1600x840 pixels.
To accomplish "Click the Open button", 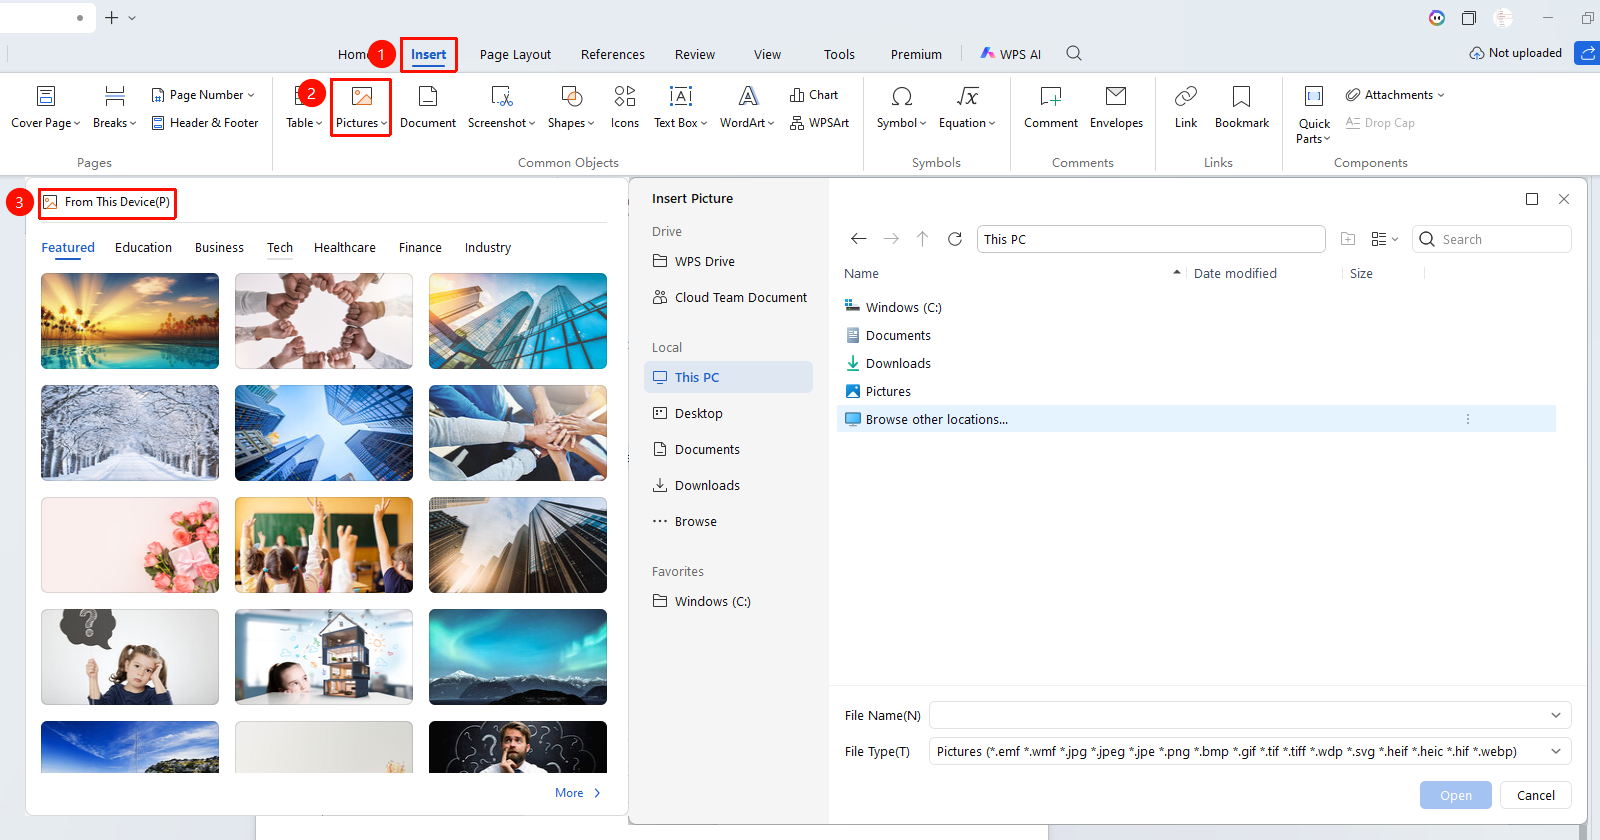I will tap(1456, 795).
